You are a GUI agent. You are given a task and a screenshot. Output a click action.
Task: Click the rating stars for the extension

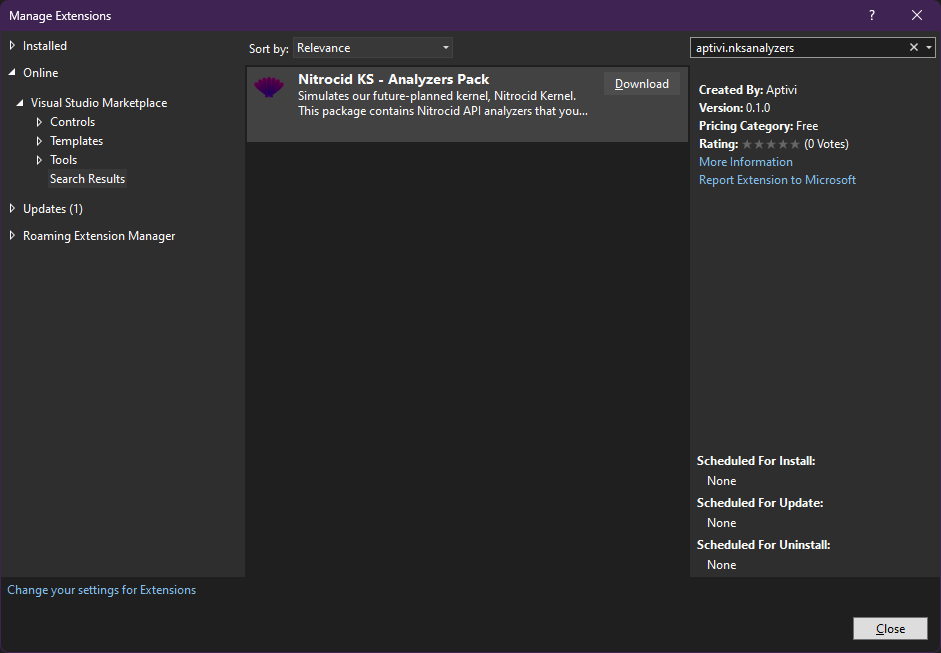pos(771,144)
